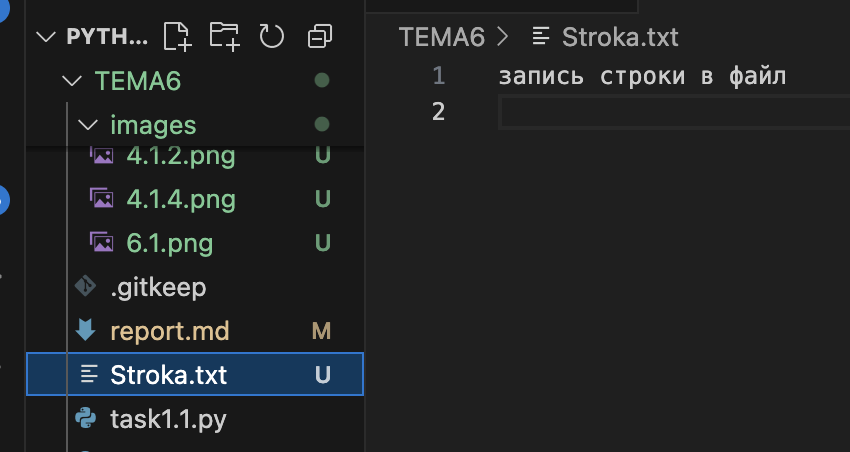The image size is (850, 452).
Task: Collapse the PYTH... root project section
Action: pyautogui.click(x=45, y=37)
